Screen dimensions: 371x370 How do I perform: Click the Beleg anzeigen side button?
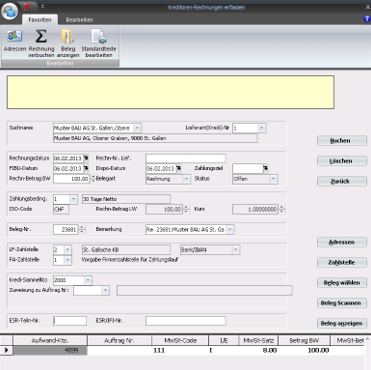[x=342, y=323]
